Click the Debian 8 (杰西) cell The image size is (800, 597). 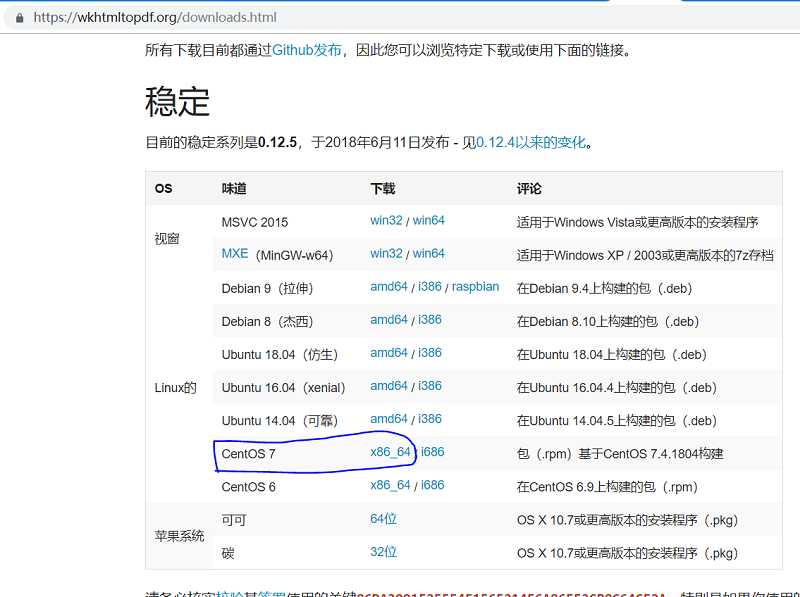pyautogui.click(x=267, y=322)
